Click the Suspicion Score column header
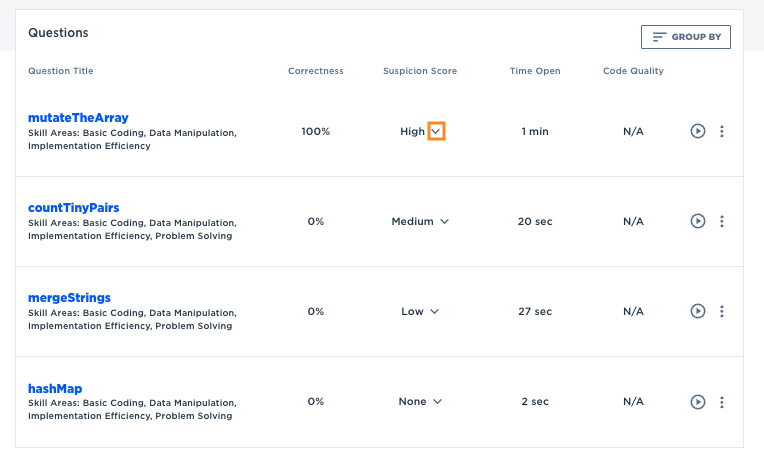 (x=420, y=71)
